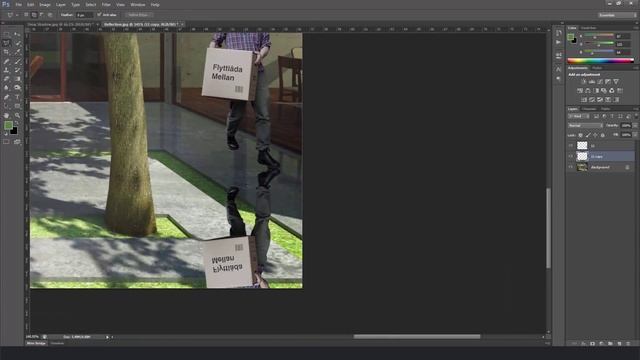640x360 pixels.
Task: Select the Brush tool
Action: 17,61
